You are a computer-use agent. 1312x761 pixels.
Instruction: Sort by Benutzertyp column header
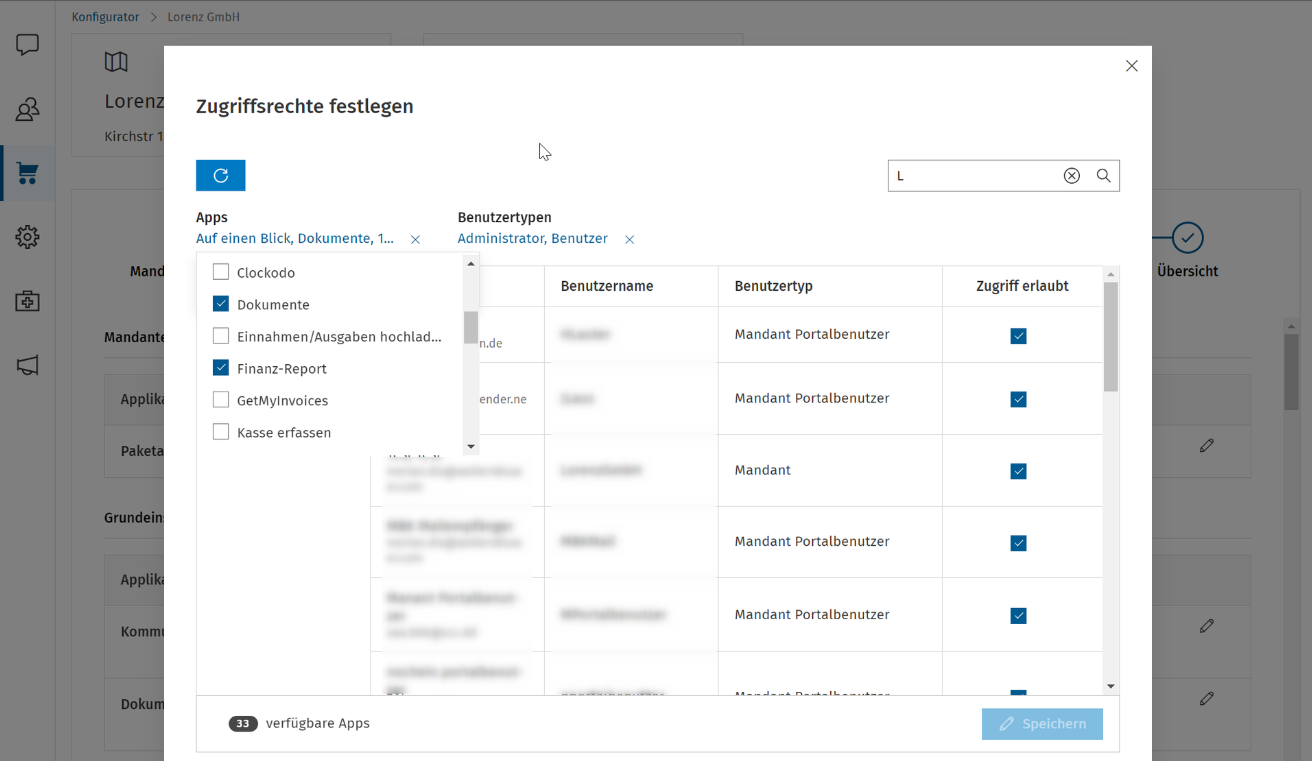(774, 286)
